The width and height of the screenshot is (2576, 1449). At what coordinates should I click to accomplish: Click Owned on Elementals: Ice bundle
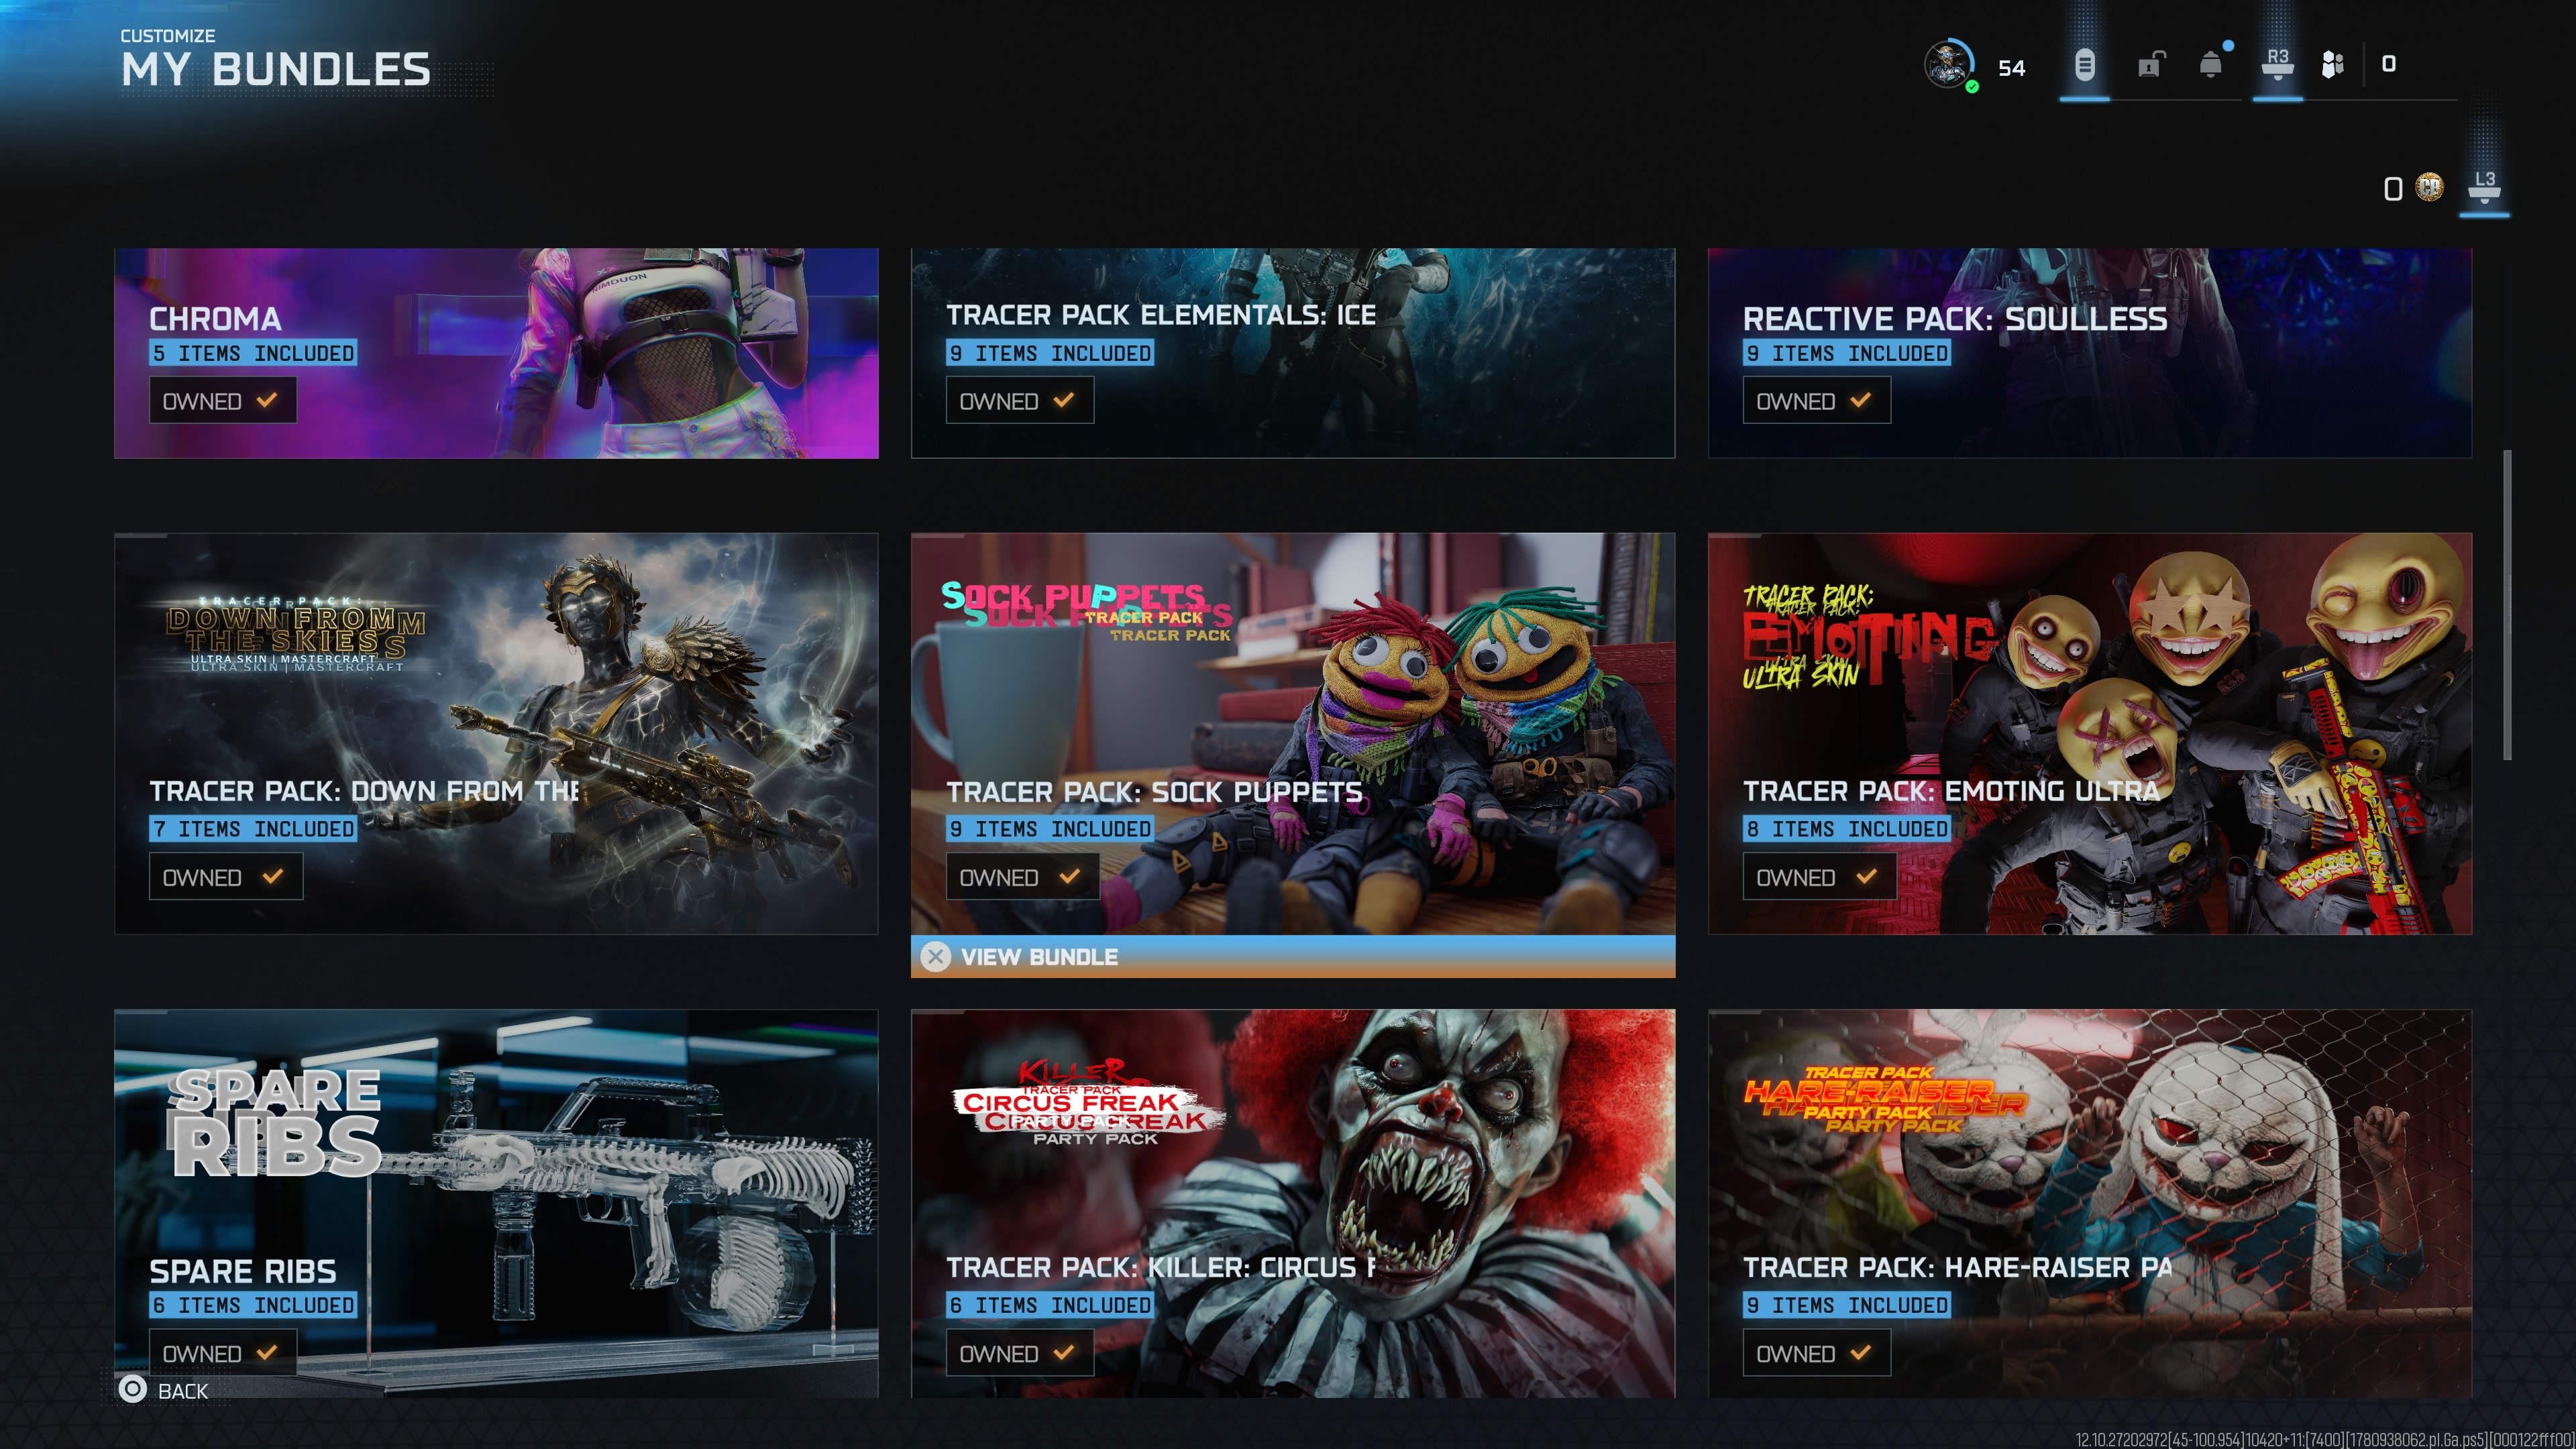pos(1020,401)
